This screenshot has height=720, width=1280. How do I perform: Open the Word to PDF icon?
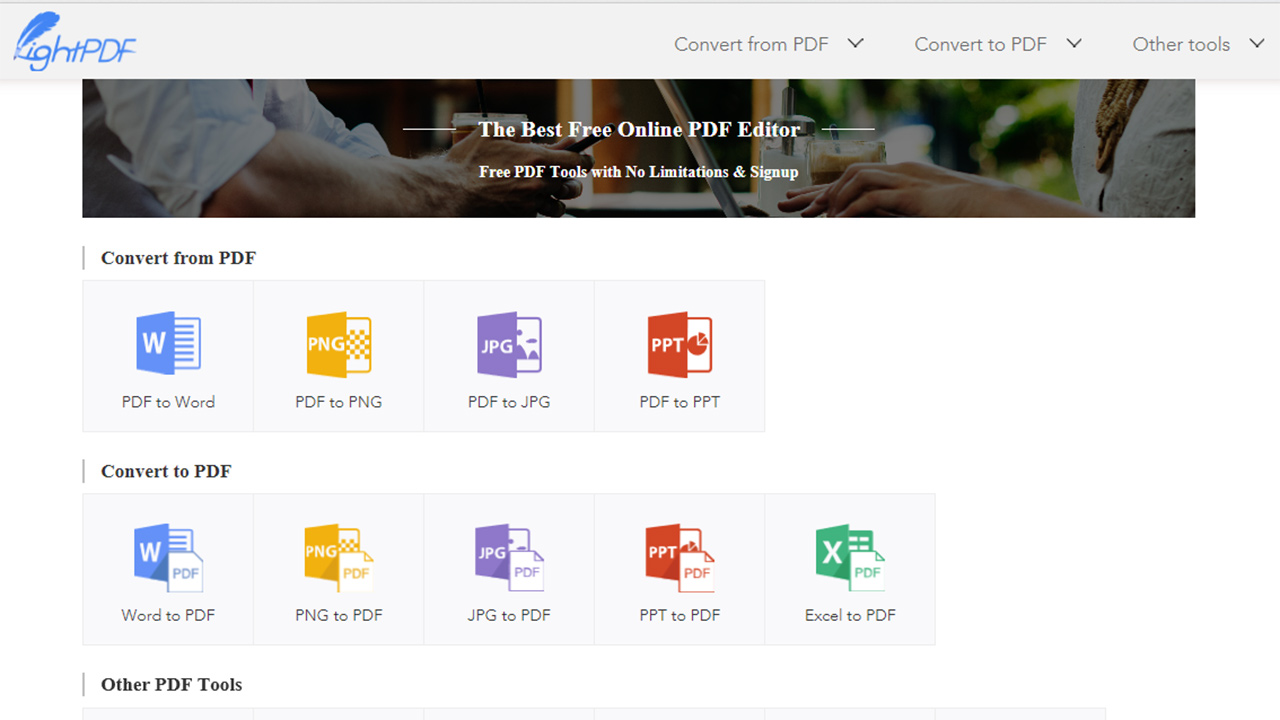point(168,557)
